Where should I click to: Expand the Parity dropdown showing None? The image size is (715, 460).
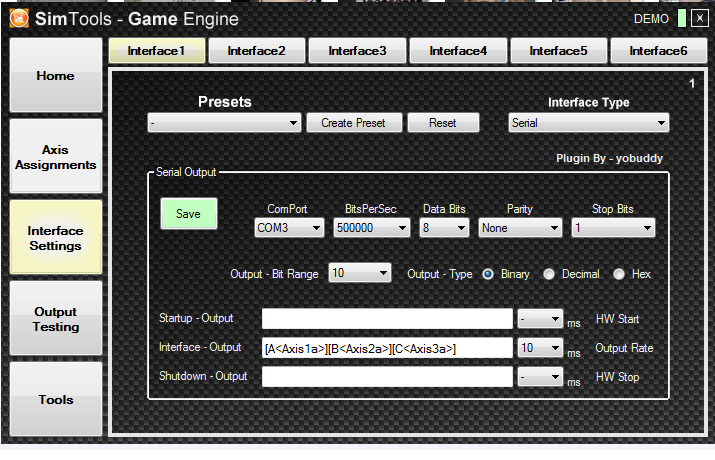coord(520,227)
